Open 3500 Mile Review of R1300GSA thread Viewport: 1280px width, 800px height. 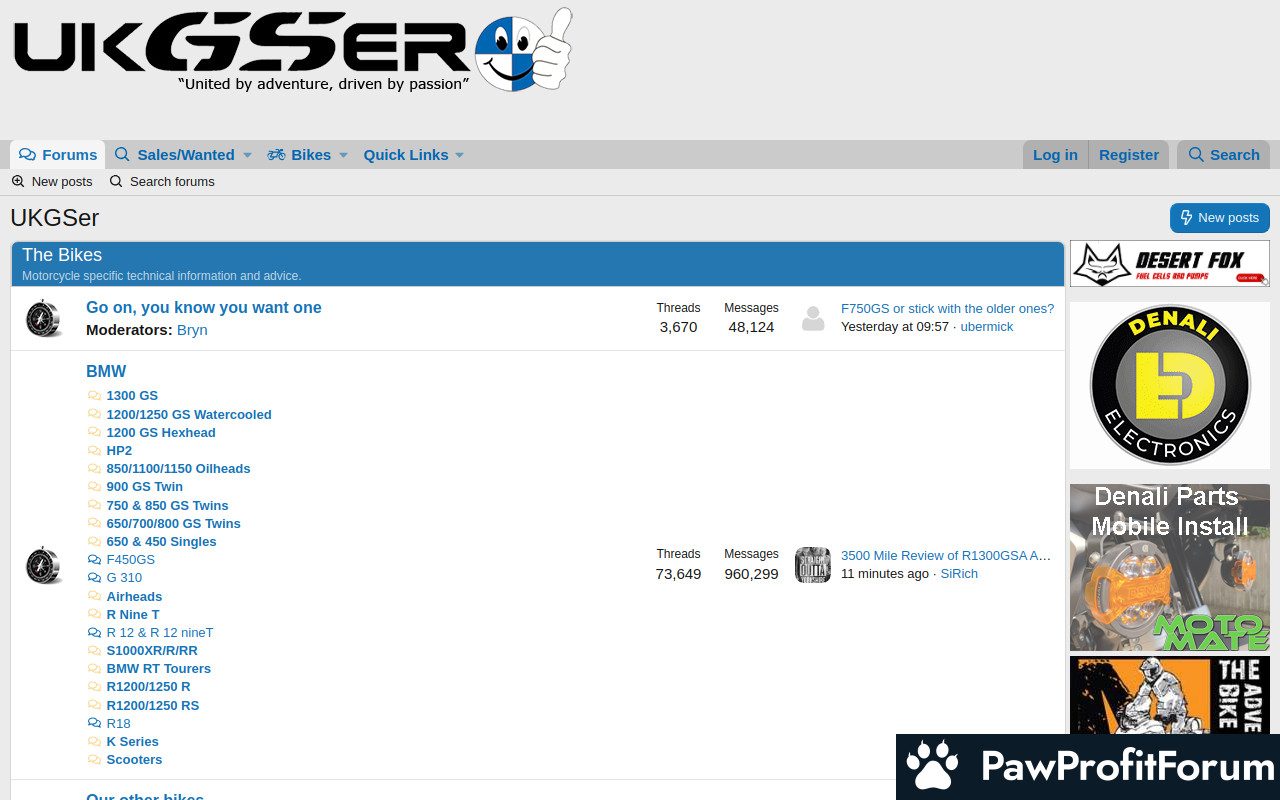point(946,556)
